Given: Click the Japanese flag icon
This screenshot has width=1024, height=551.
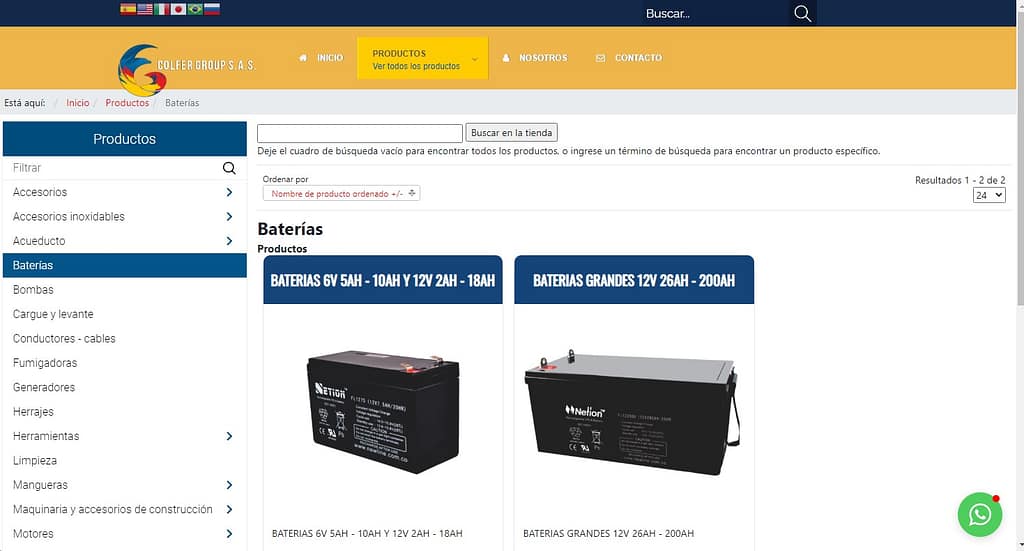Looking at the screenshot, I should tap(178, 9).
